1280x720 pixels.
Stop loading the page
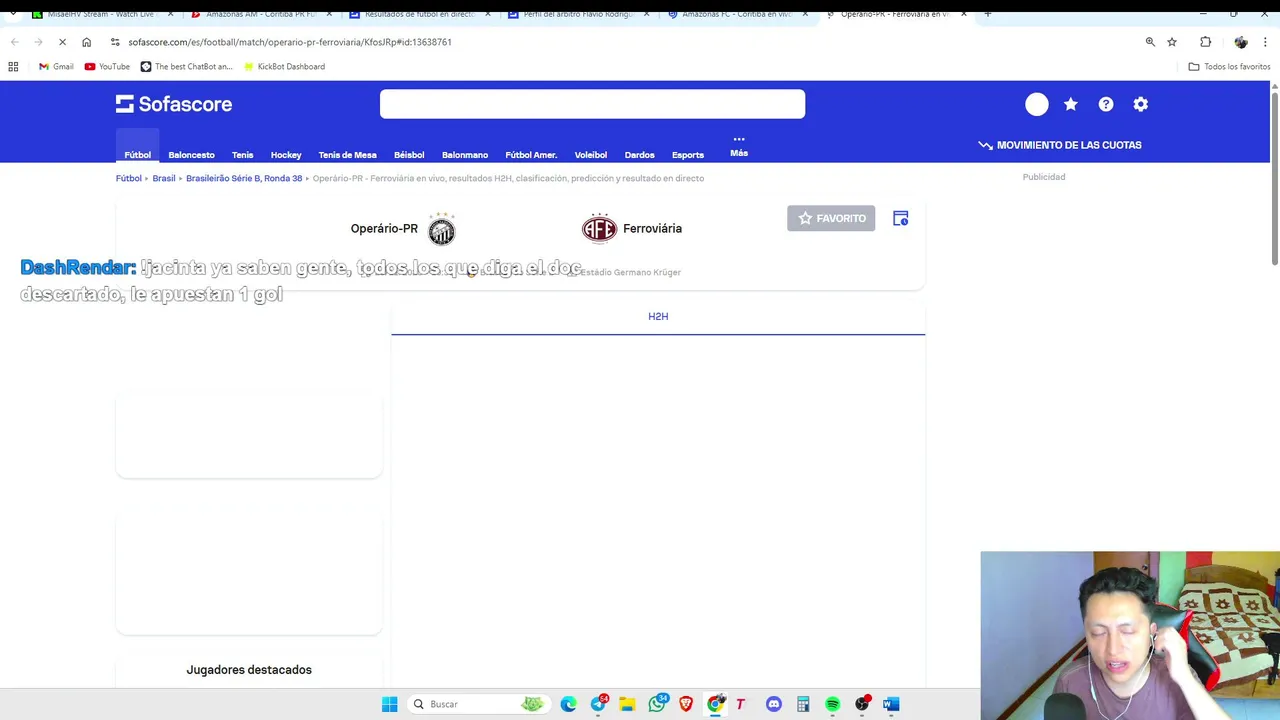coord(62,42)
